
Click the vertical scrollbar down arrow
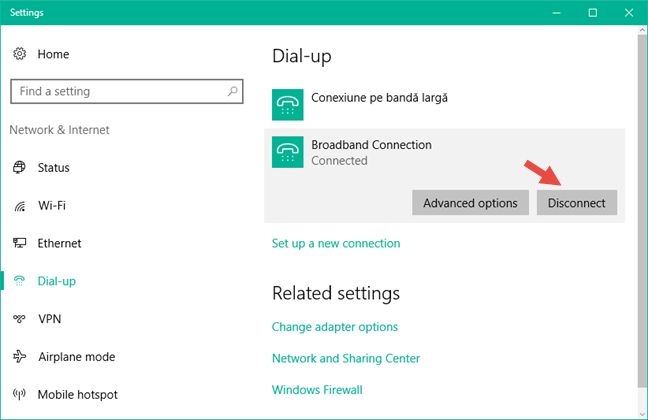point(643,414)
